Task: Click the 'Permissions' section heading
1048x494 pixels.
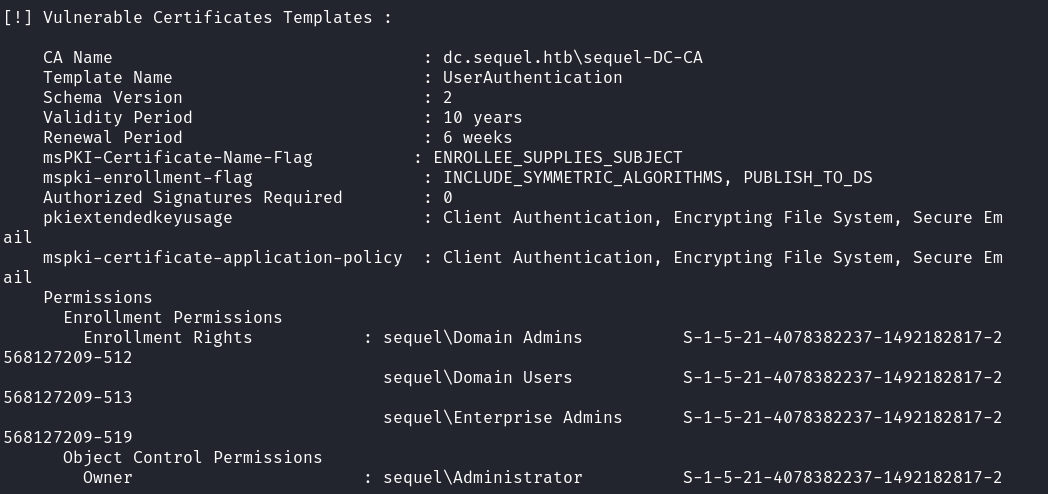Action: pos(97,297)
